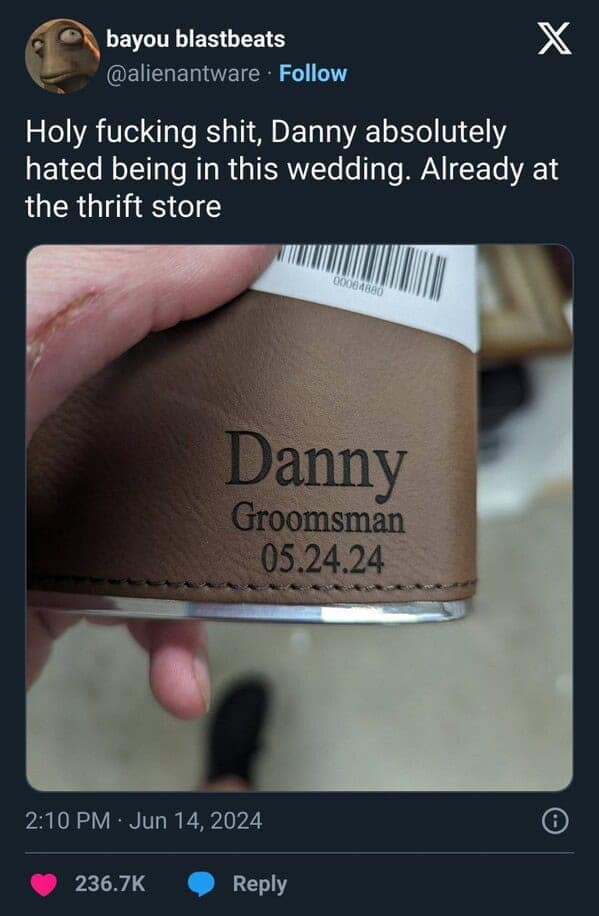The width and height of the screenshot is (599, 916).
Task: Open the leather flask photo attachment
Action: point(299,518)
